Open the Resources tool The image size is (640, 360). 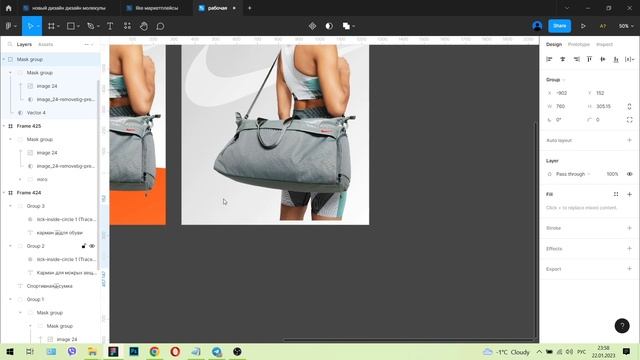point(127,26)
